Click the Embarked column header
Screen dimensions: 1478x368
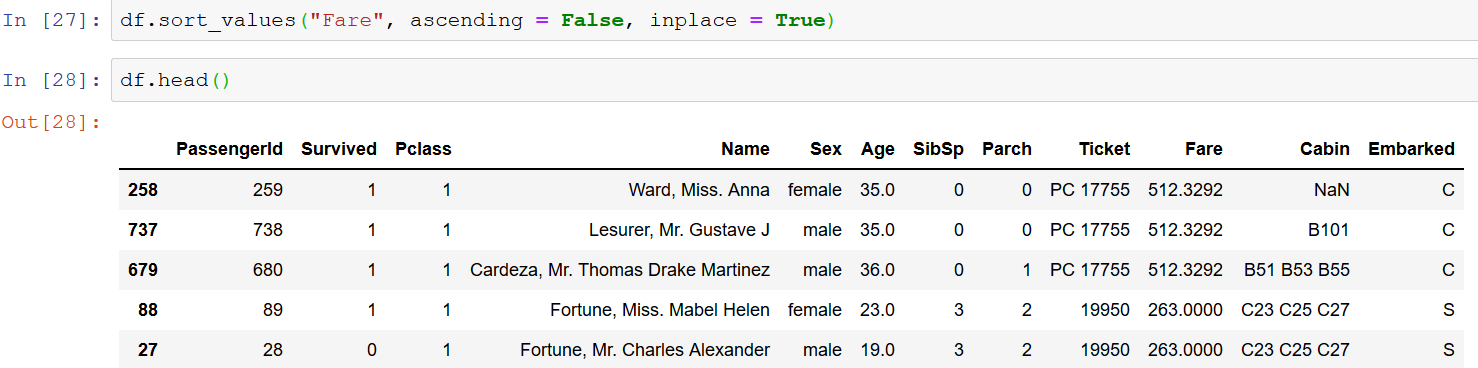[x=1411, y=149]
